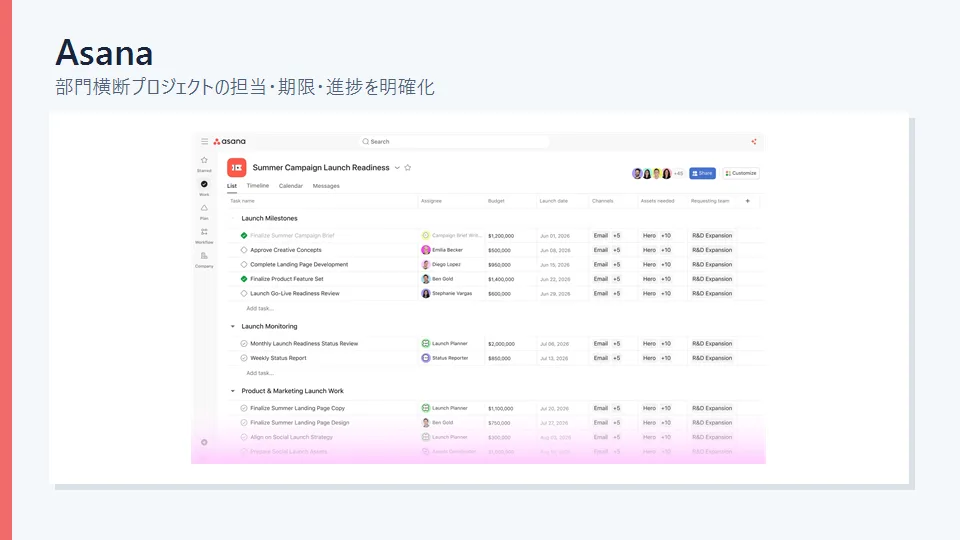
Task: Open the Plan section in the sidebar
Action: coord(204,212)
